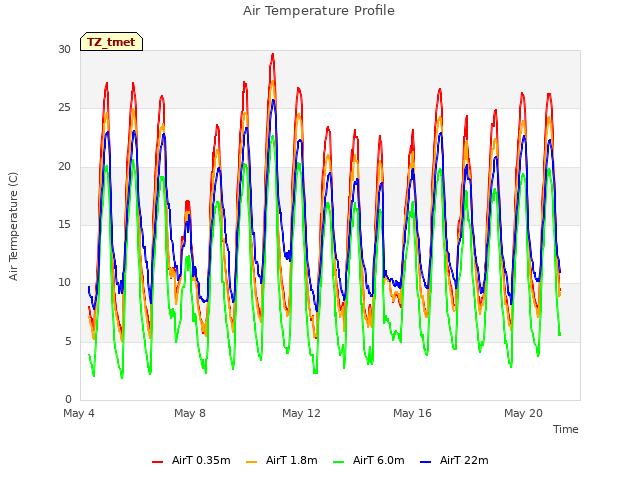Toggle the AirT 1.8m legend entry
Image resolution: width=640 pixels, height=480 pixels.
pos(282,460)
